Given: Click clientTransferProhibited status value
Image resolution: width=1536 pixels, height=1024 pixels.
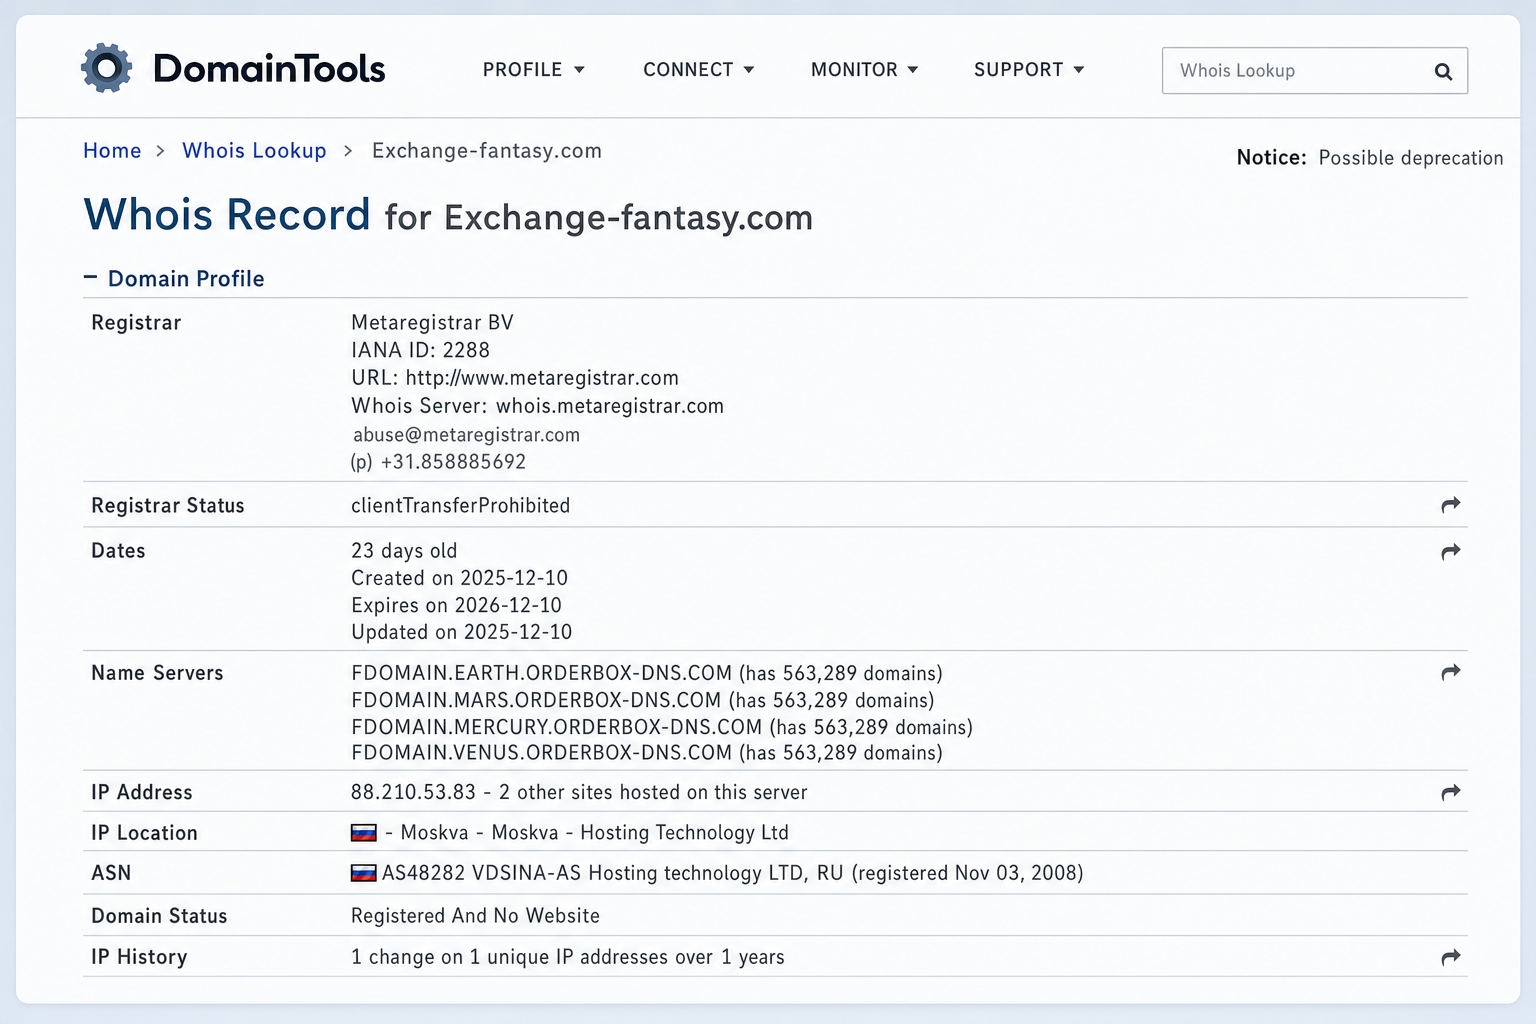Looking at the screenshot, I should 460,506.
